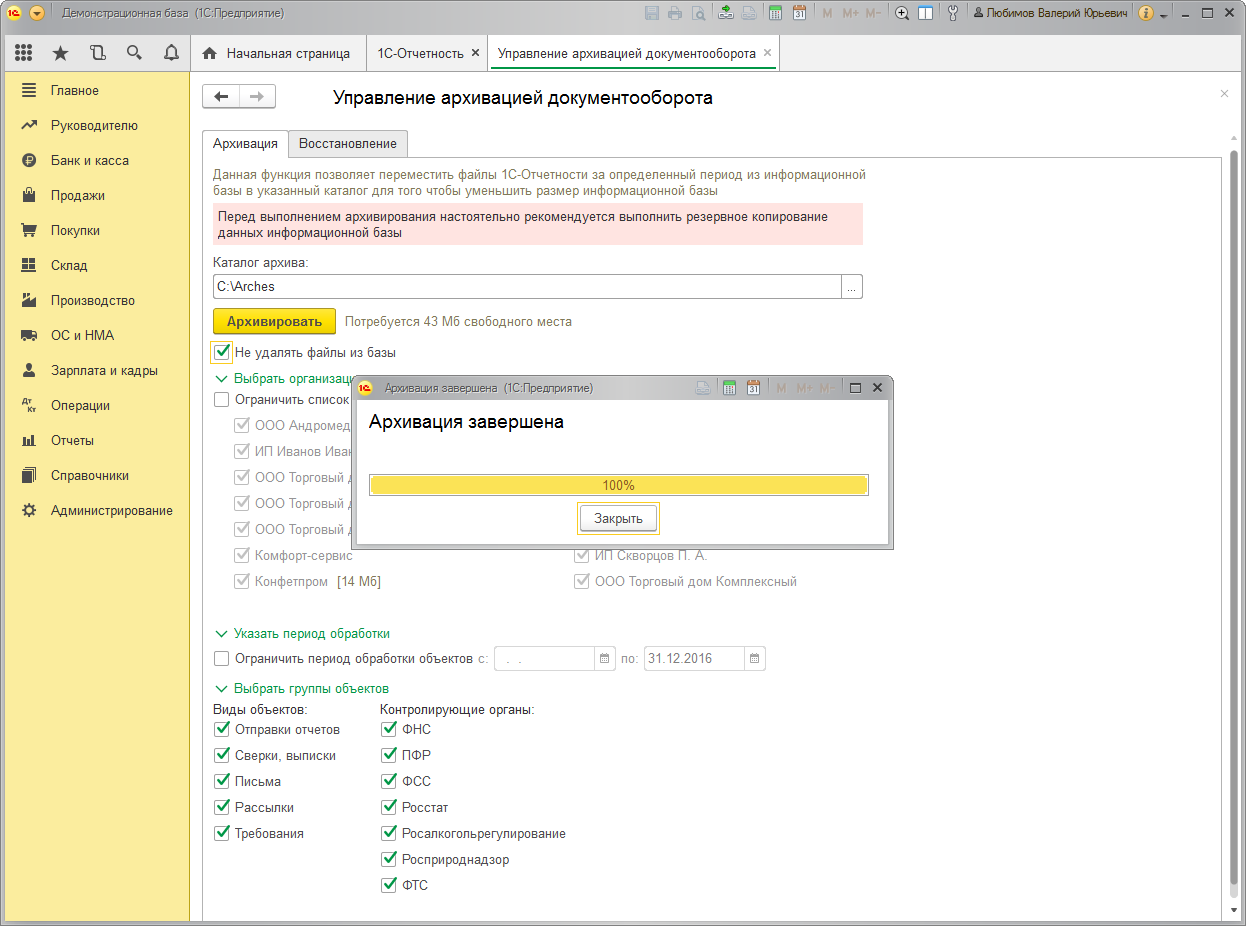
Task: Open ОС и НМА section
Action: pyautogui.click(x=82, y=335)
